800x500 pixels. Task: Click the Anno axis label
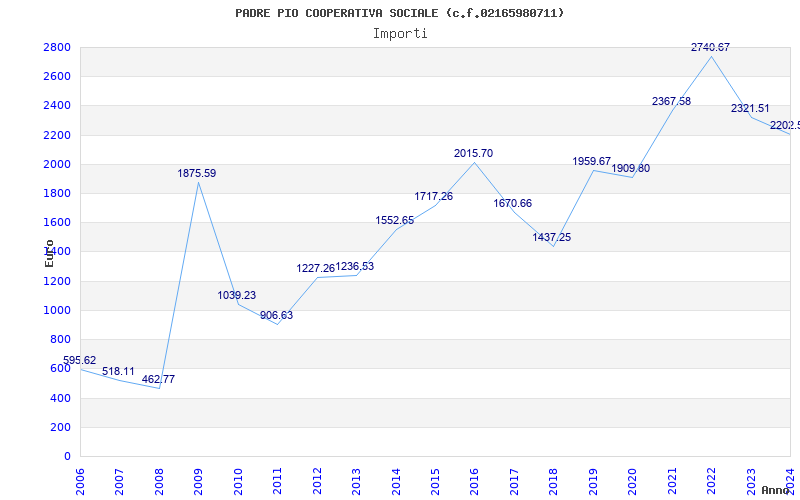776,490
